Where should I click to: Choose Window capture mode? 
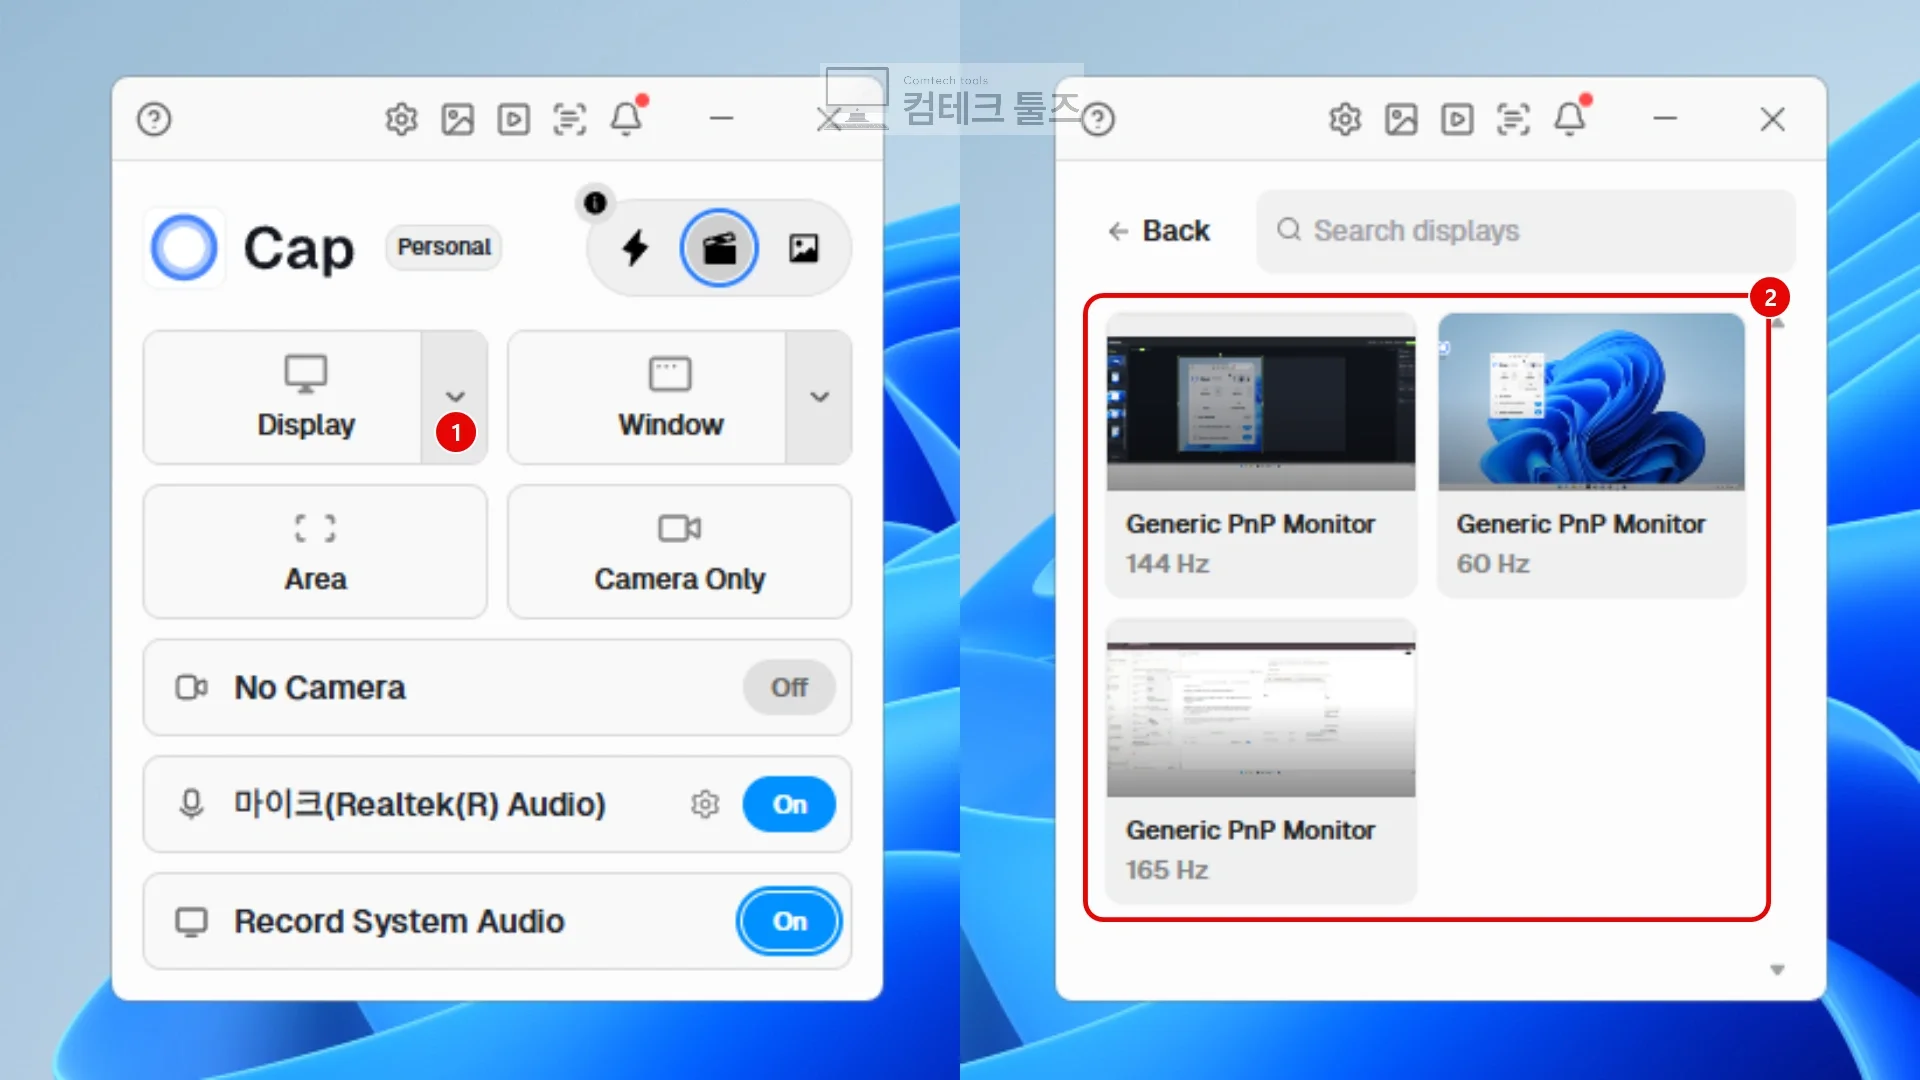[x=647, y=397]
